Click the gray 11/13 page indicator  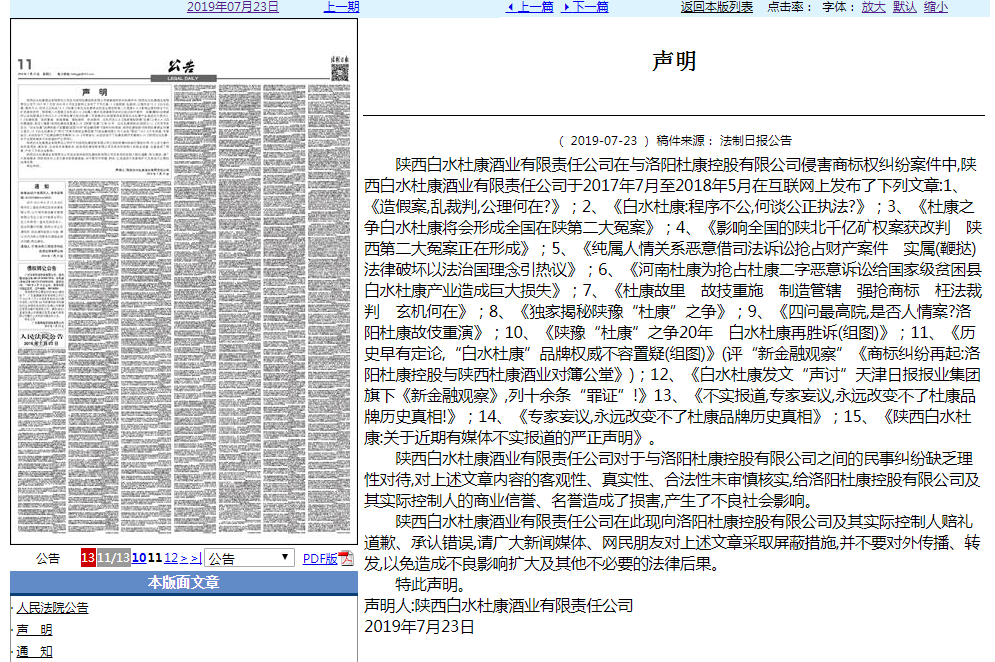tap(114, 558)
